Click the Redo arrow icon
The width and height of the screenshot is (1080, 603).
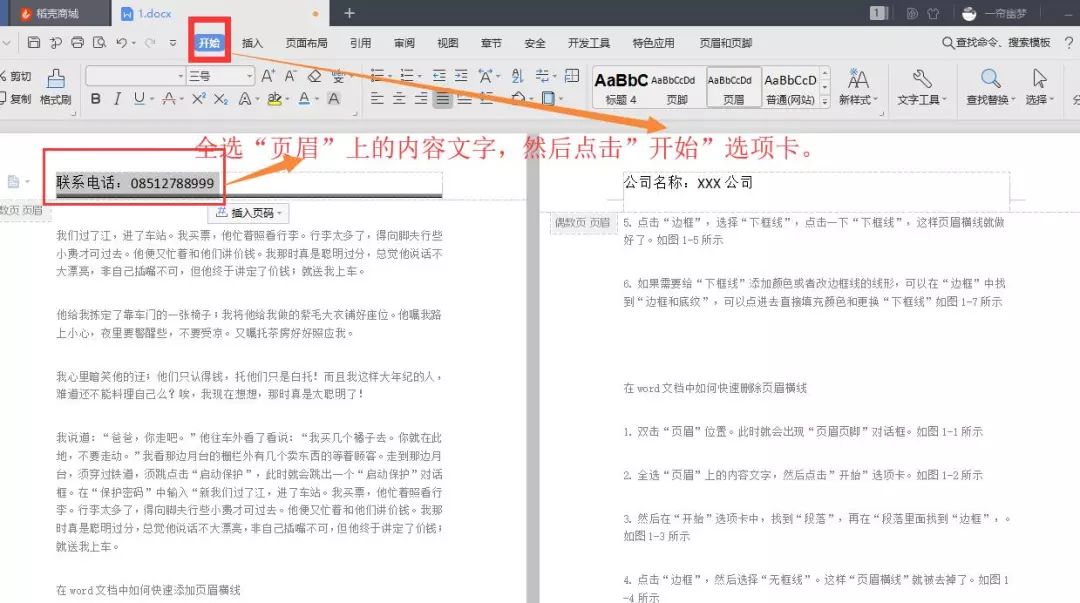(x=149, y=43)
